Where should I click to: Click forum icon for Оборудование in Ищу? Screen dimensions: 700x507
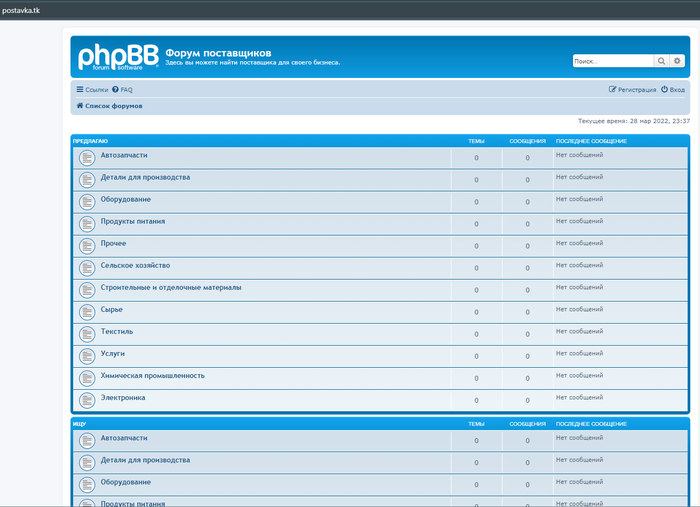coord(87,485)
